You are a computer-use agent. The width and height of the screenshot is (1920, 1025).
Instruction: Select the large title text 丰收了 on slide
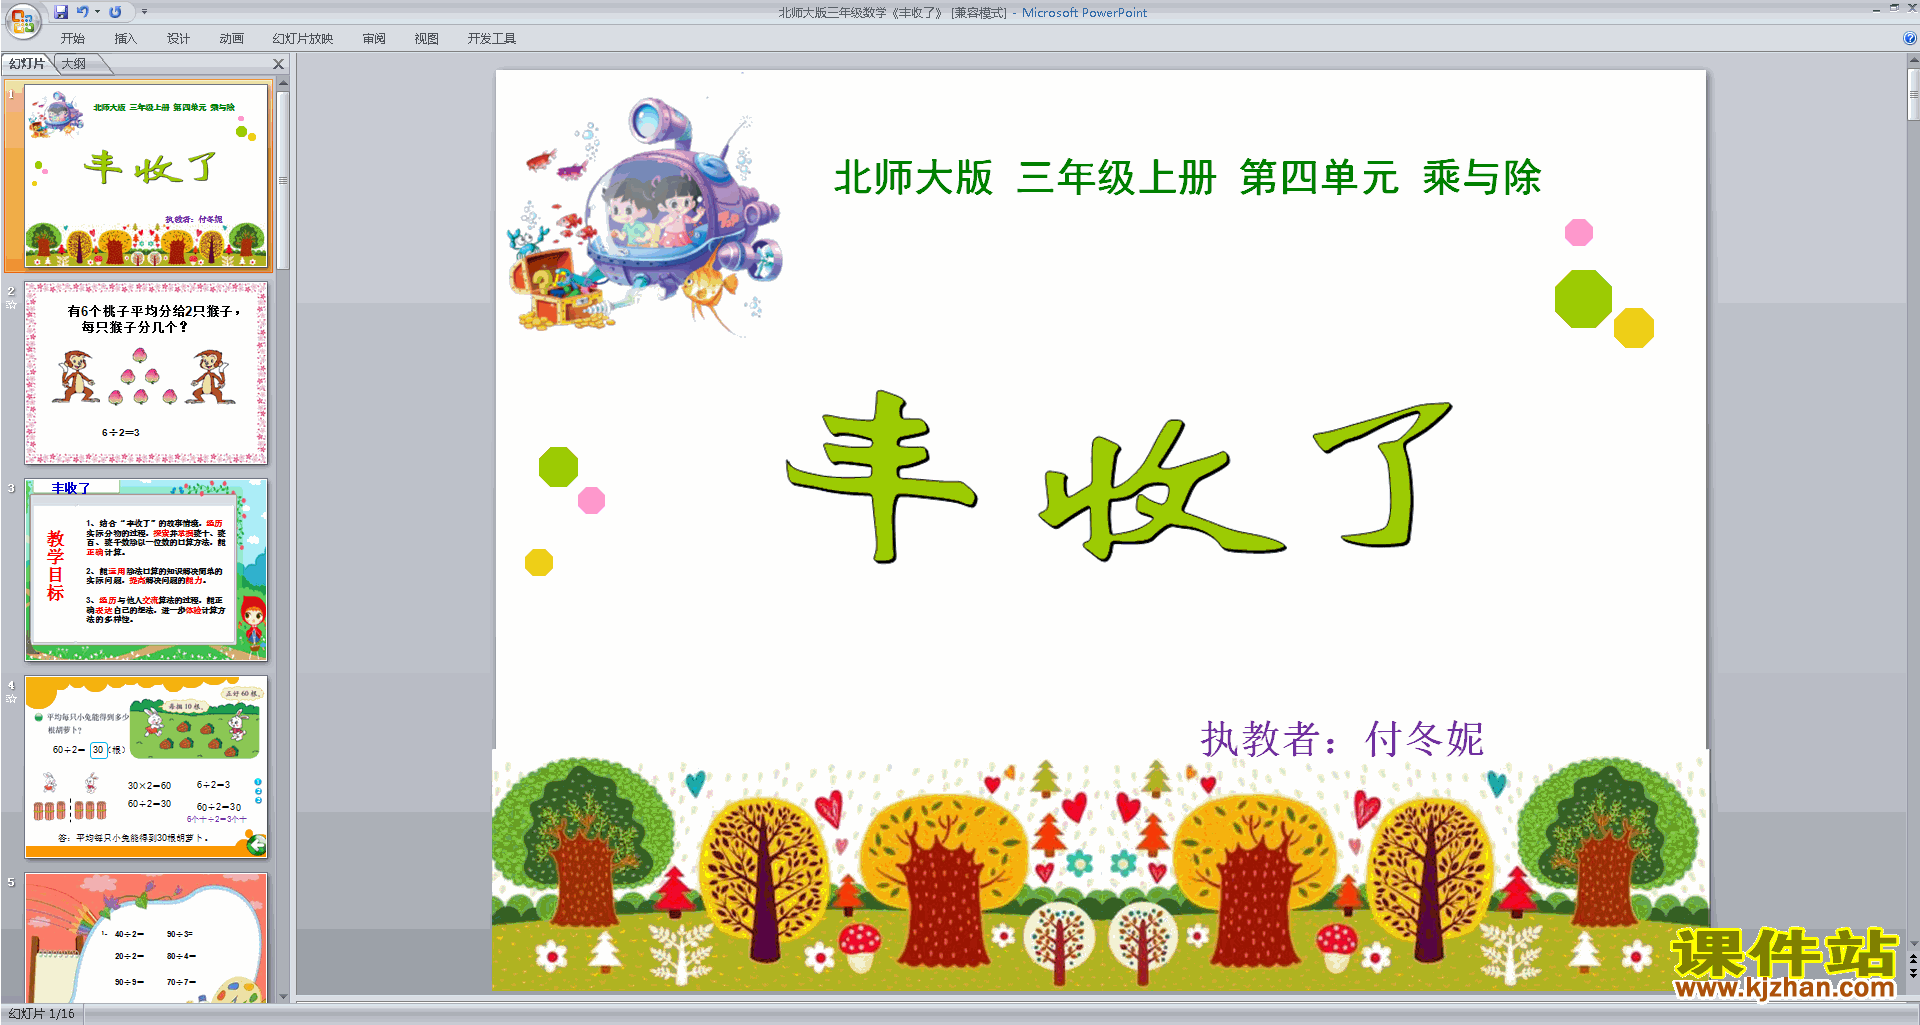point(1119,477)
